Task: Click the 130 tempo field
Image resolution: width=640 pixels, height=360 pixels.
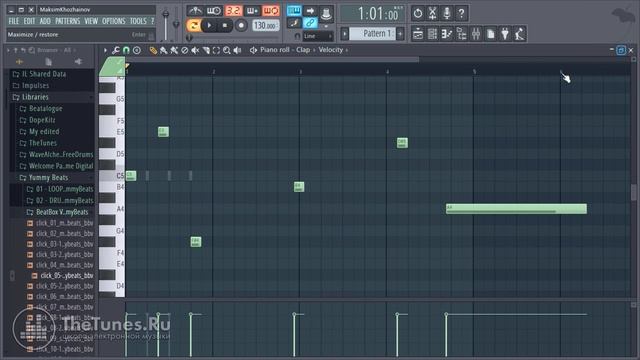Action: [x=265, y=25]
